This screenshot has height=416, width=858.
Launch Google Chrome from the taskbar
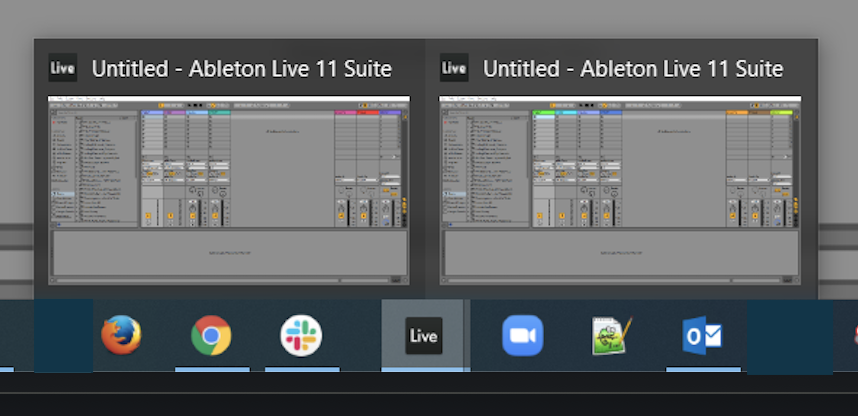pos(211,335)
